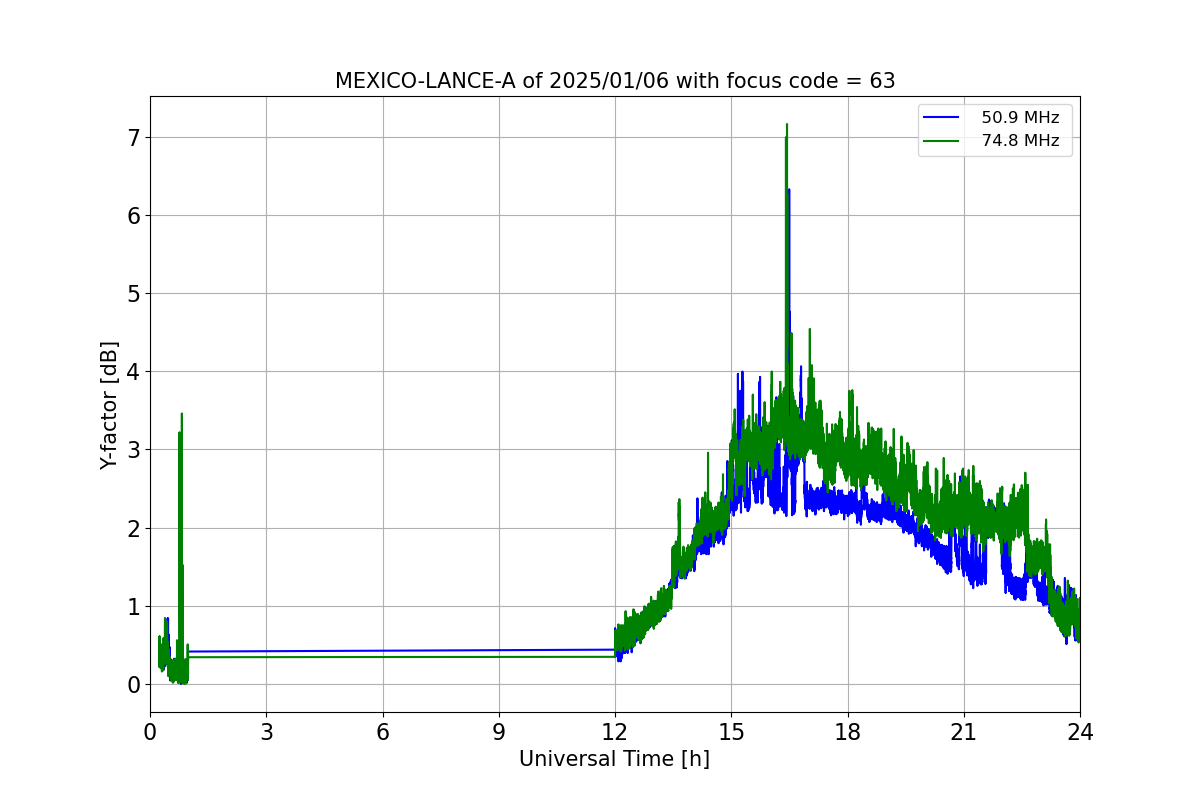Click x-axis tick label 9
Screen dimensions: 1200x800
point(499,732)
